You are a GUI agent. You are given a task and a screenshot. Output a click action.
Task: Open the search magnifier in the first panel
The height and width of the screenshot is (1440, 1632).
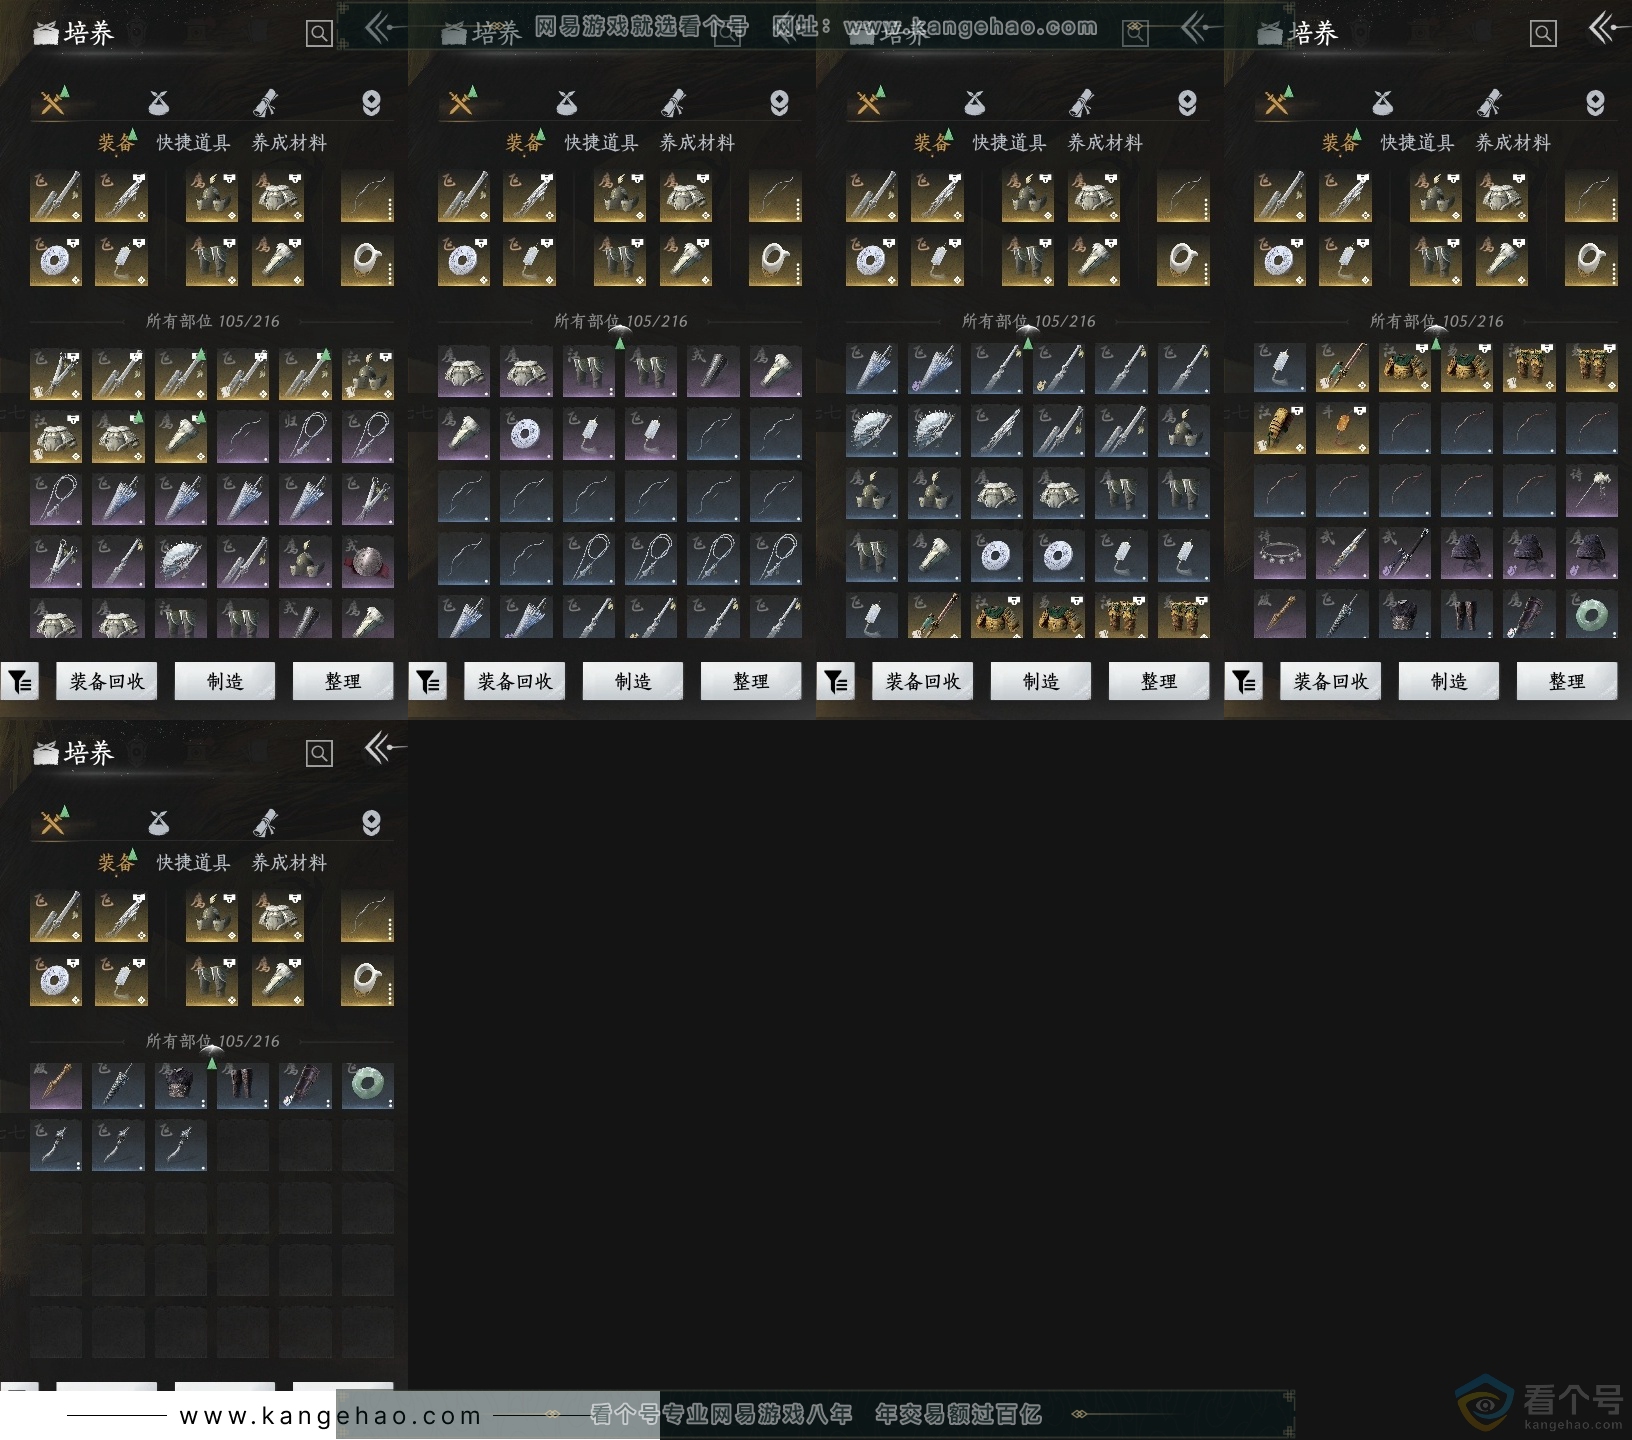click(x=319, y=34)
